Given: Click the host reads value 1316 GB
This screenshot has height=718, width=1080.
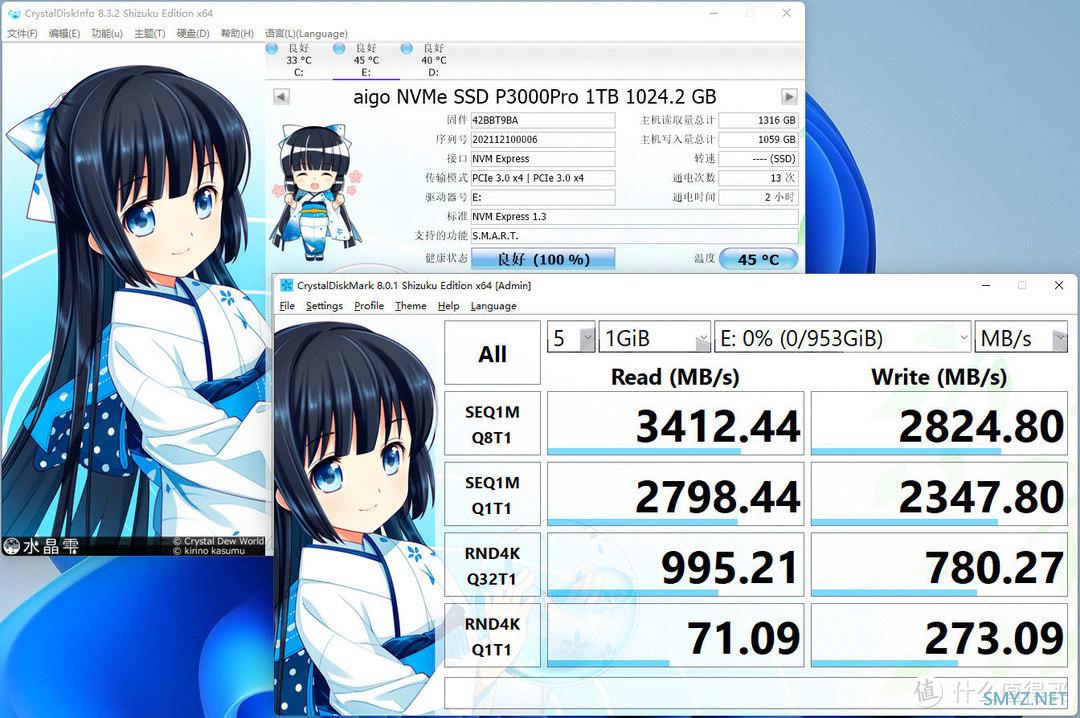Looking at the screenshot, I should [x=758, y=120].
